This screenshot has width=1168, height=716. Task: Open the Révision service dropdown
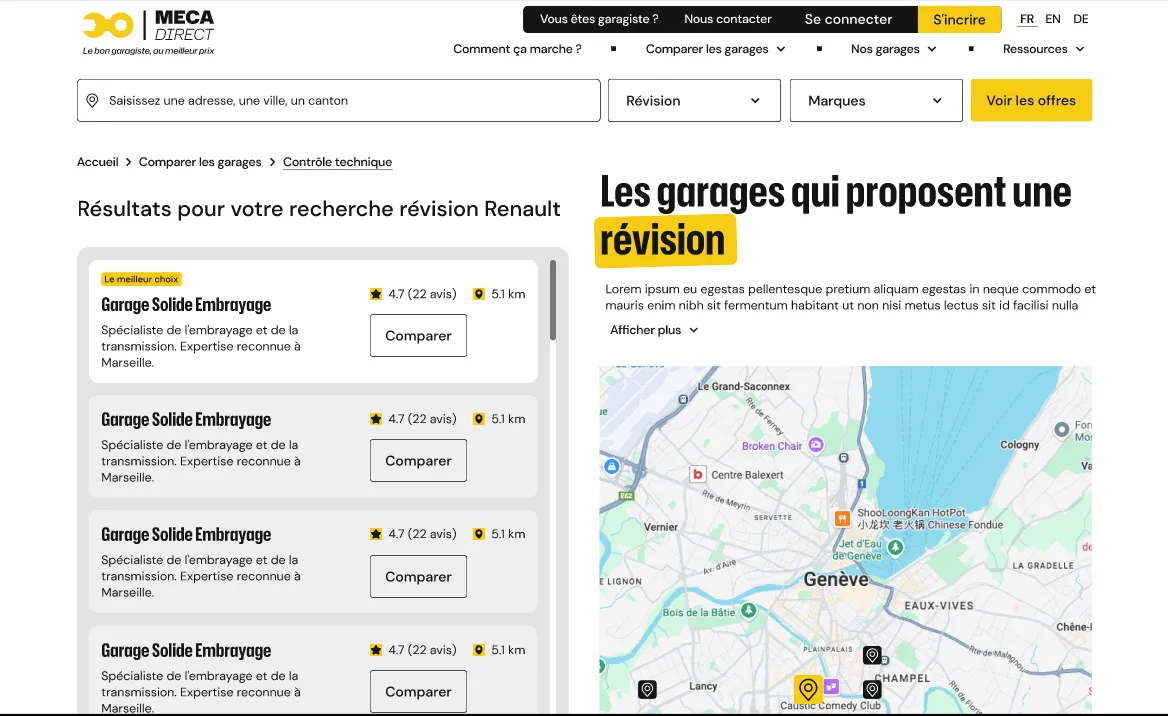point(694,101)
